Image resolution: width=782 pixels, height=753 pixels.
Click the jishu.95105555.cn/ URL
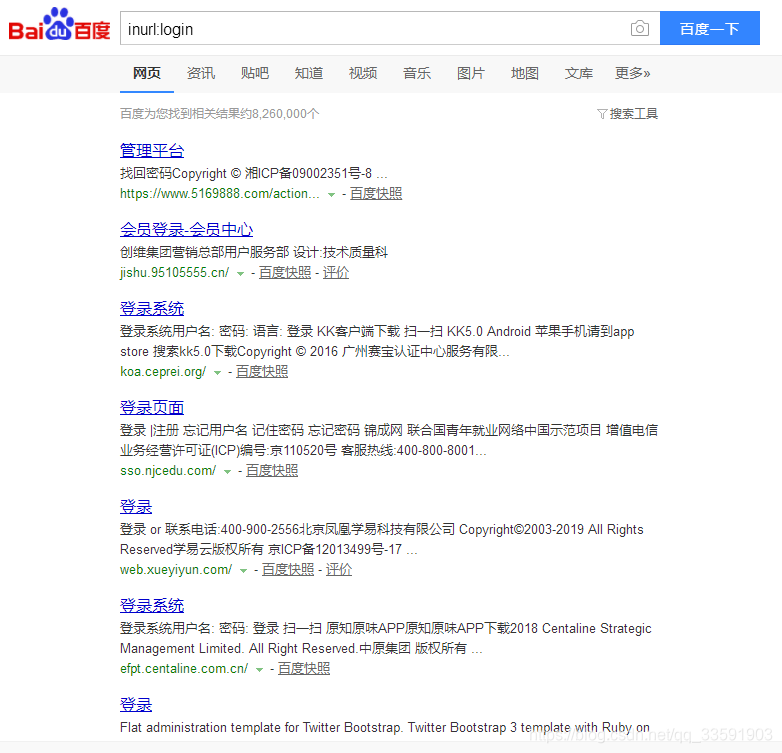click(x=175, y=273)
